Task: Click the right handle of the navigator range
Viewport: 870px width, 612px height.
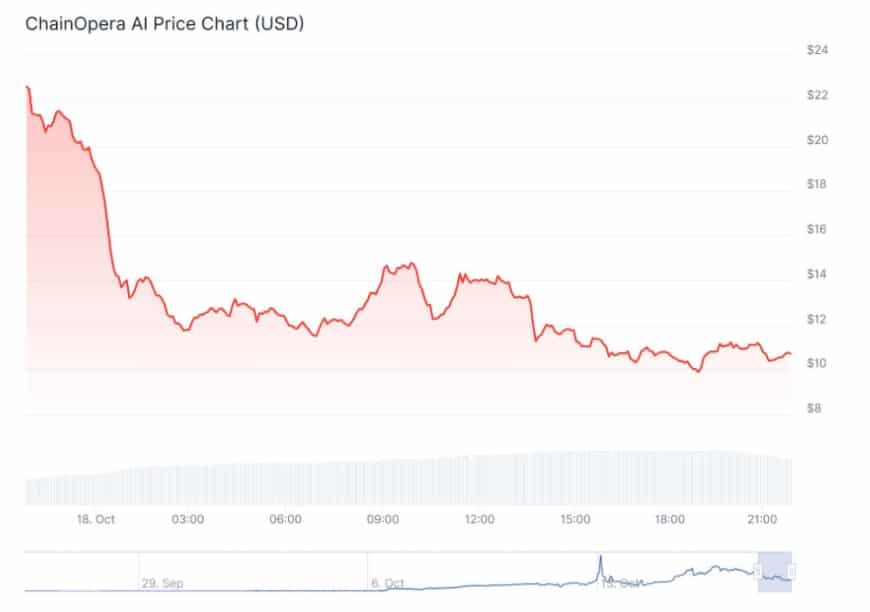Action: tap(791, 572)
